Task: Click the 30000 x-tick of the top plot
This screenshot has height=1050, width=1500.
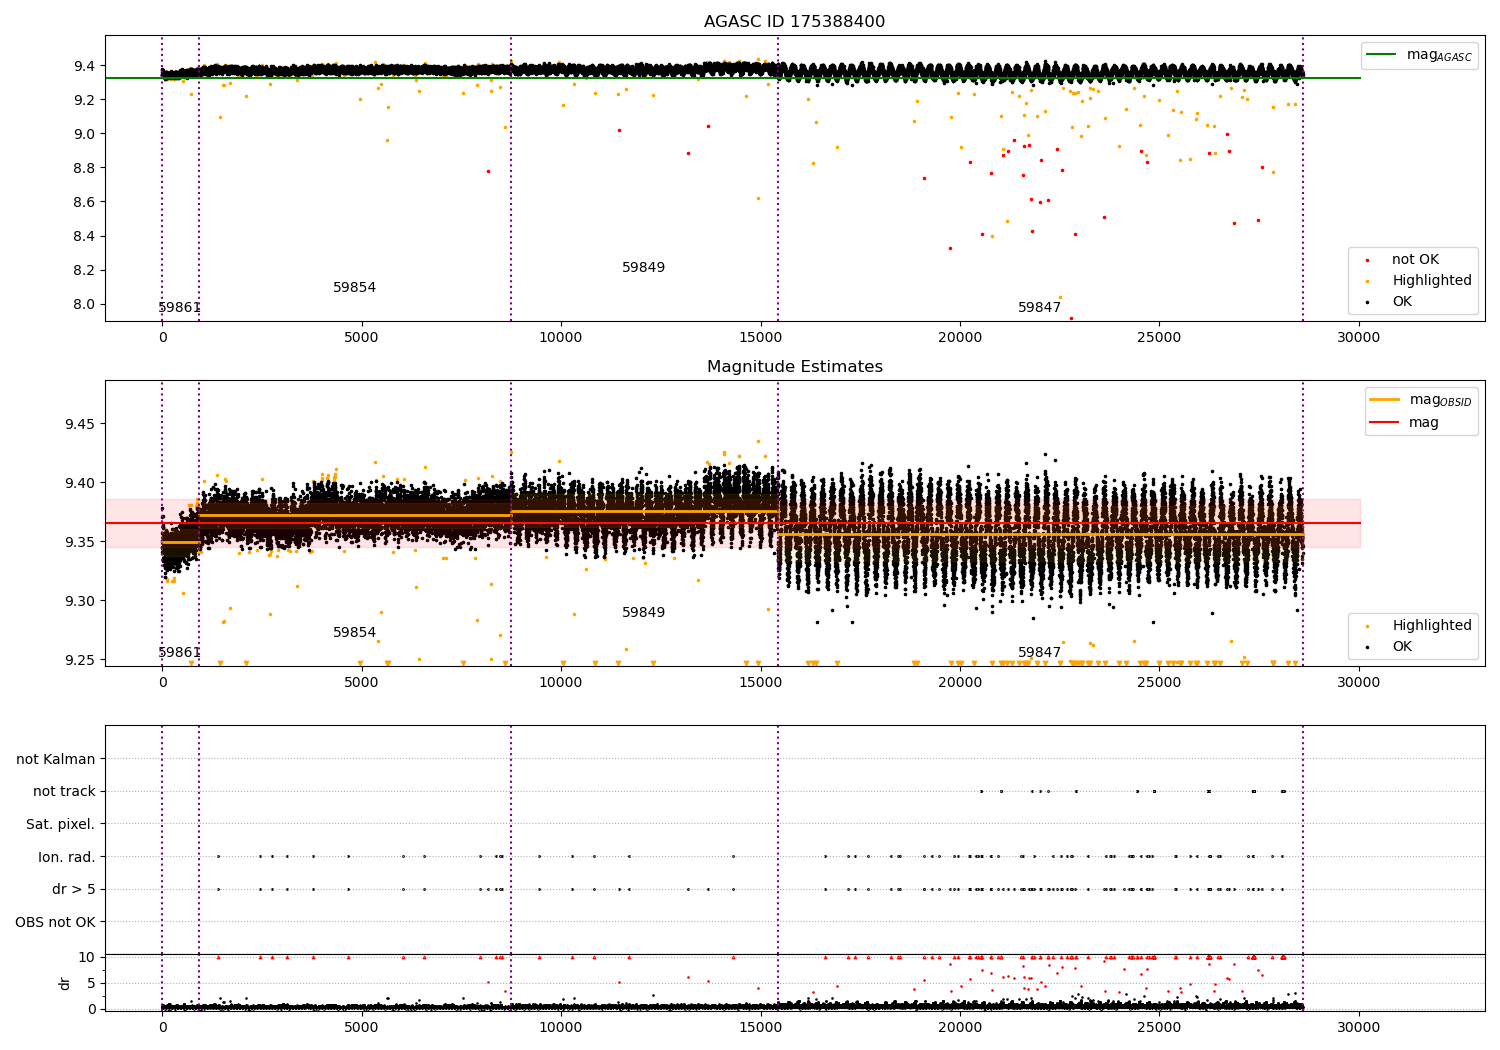Action: [x=1358, y=337]
